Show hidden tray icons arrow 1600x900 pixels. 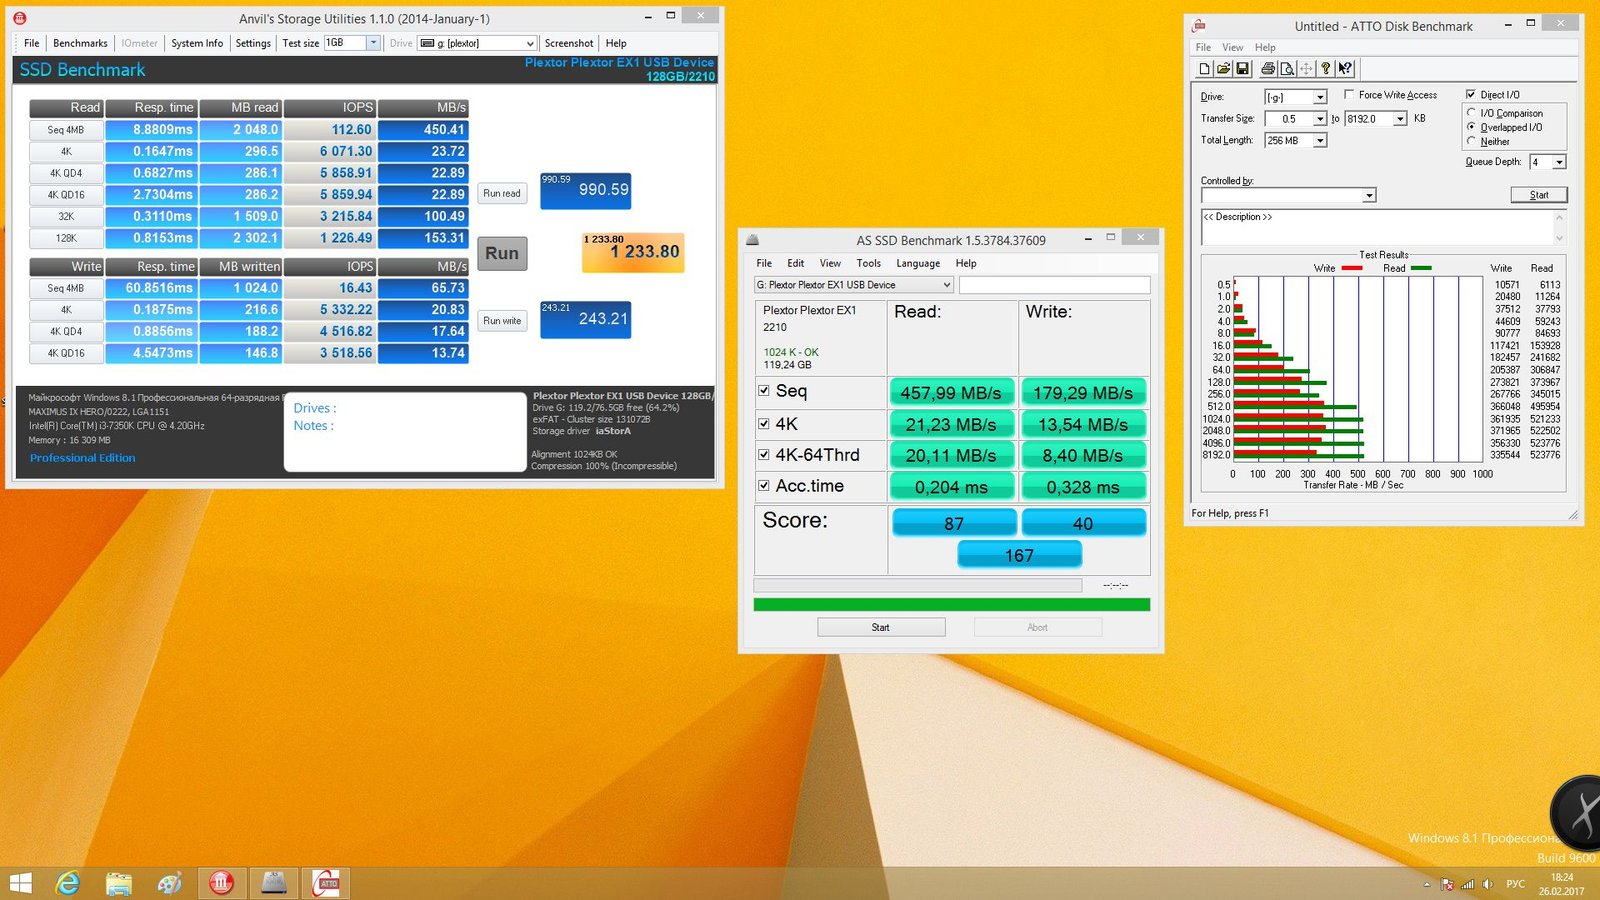(x=1427, y=884)
